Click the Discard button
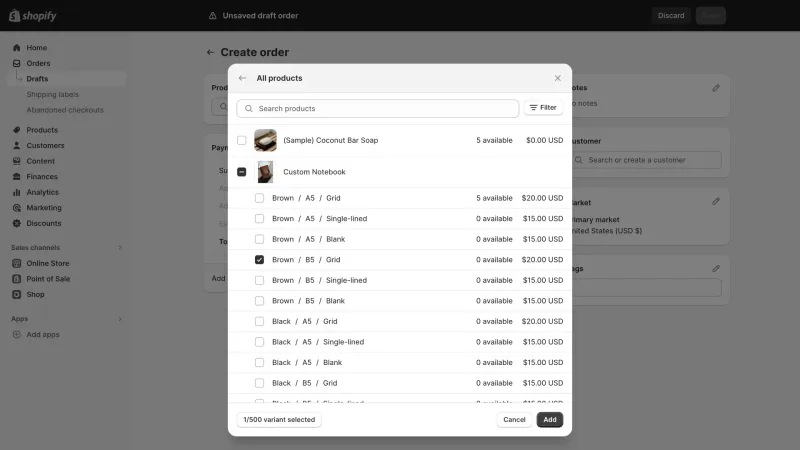800x450 pixels. pyautogui.click(x=671, y=16)
